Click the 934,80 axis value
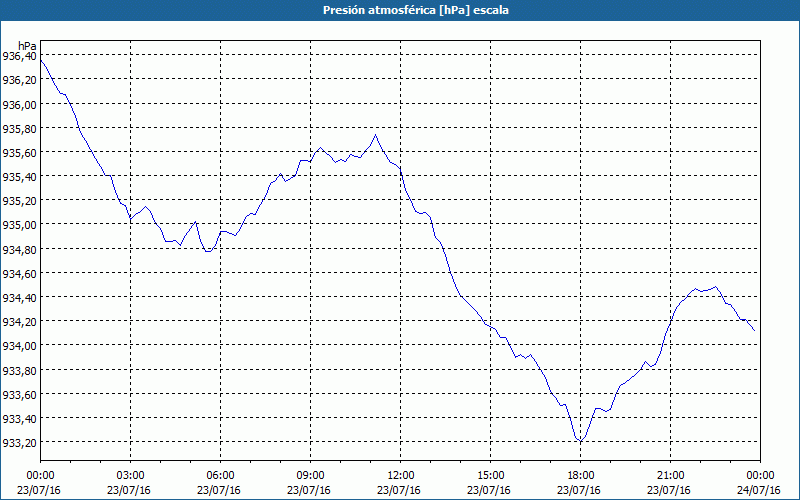The image size is (800, 500). click(19, 249)
